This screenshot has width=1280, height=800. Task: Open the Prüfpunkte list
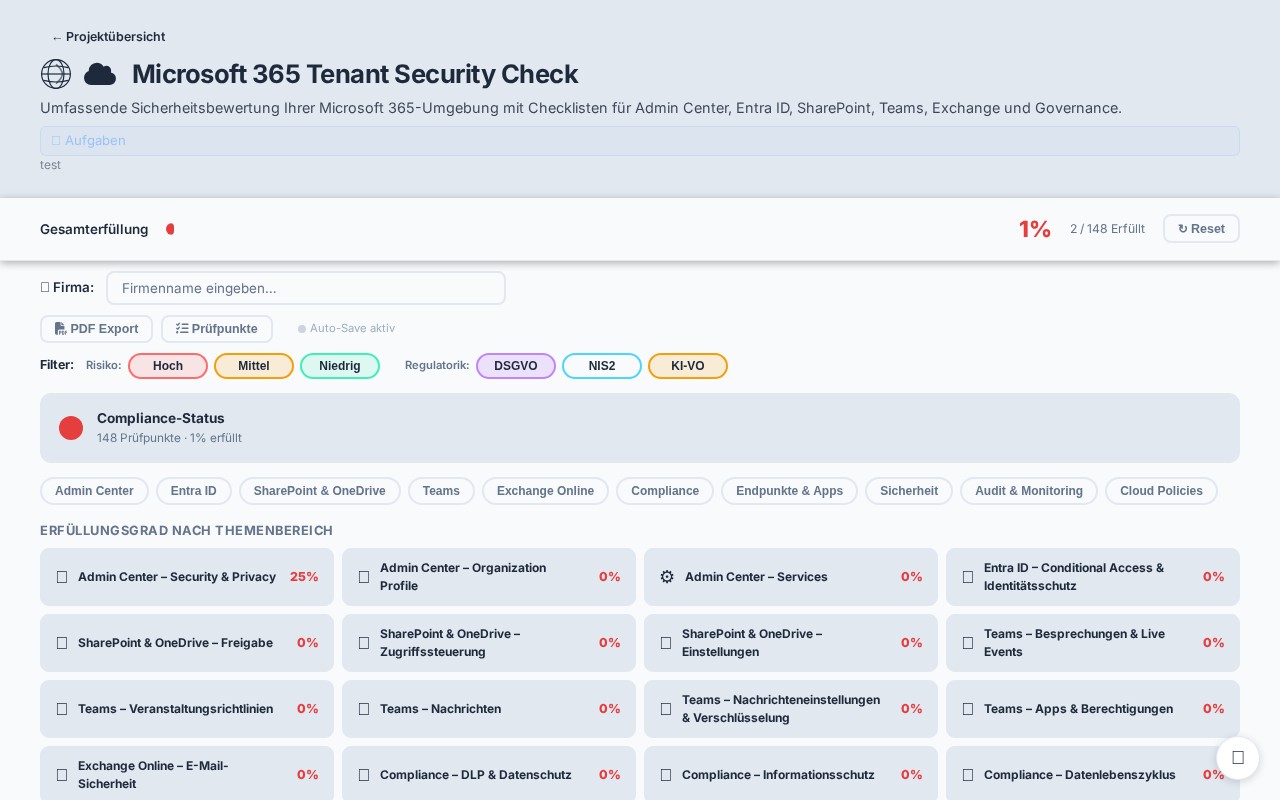[x=217, y=329]
